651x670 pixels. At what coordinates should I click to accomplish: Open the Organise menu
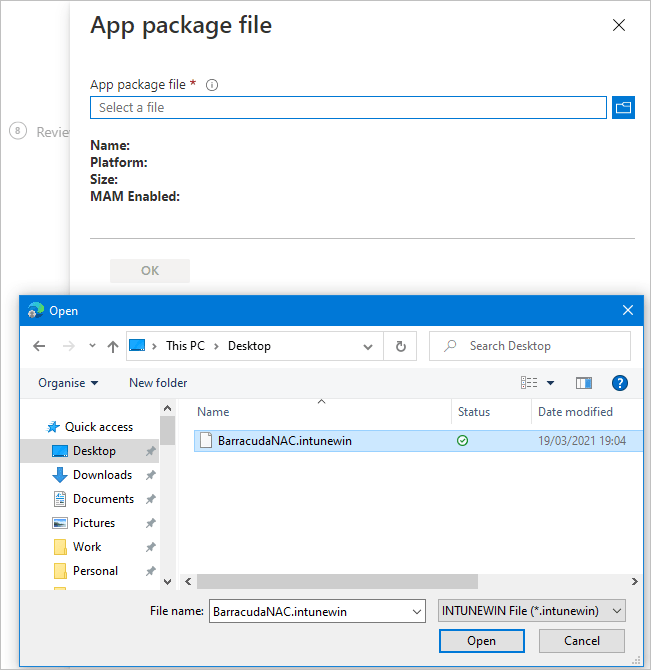pos(68,383)
